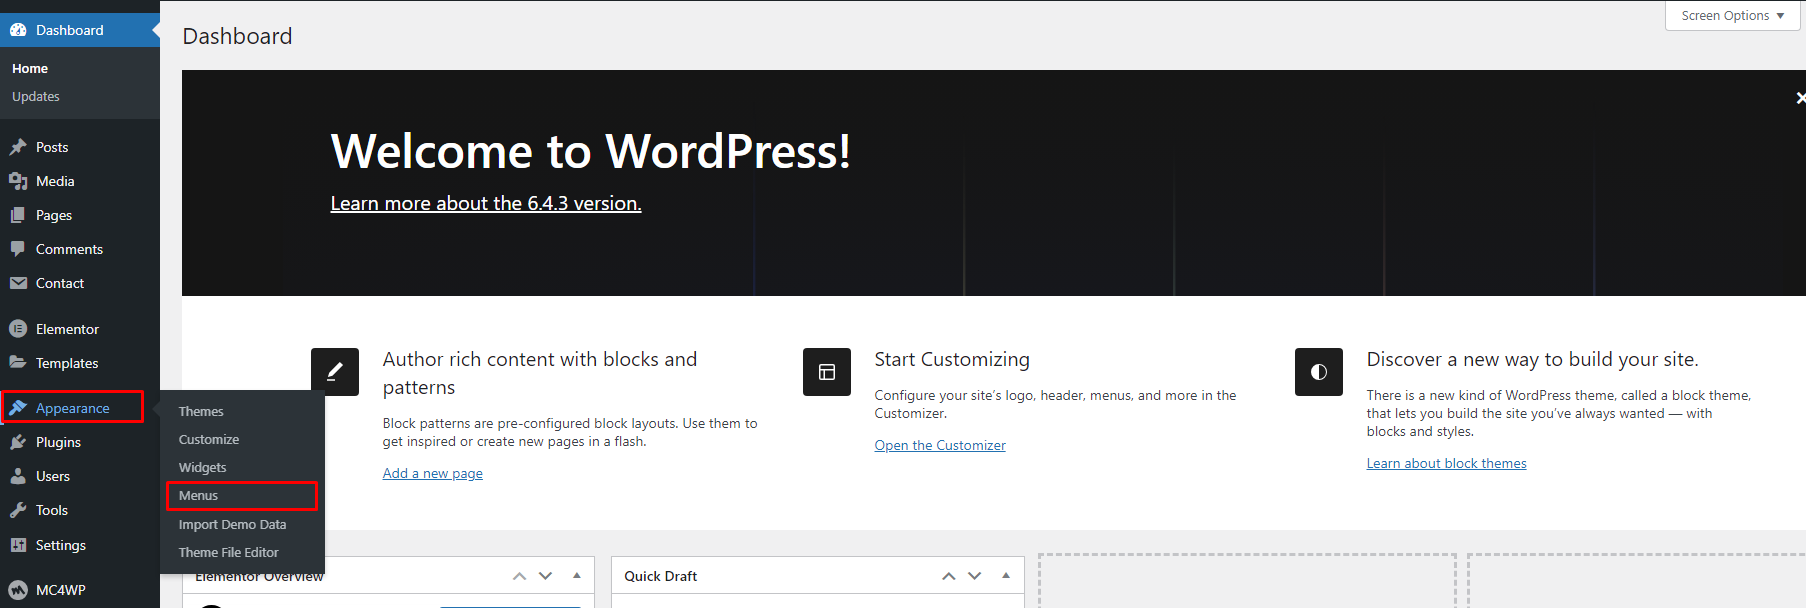1806x608 pixels.
Task: Click 'Start Customizing' heading
Action: (x=952, y=359)
